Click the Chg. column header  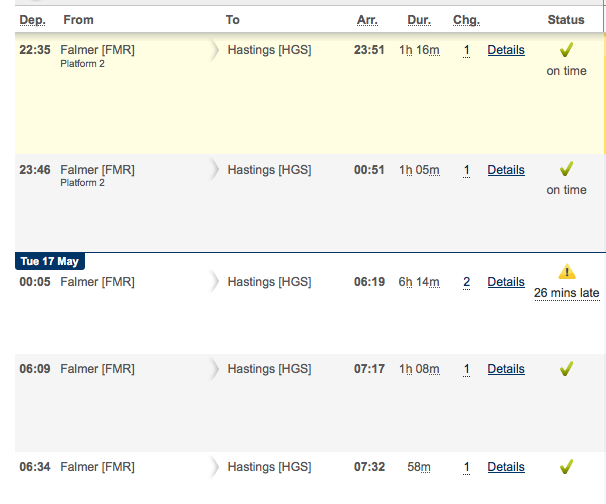click(x=466, y=20)
